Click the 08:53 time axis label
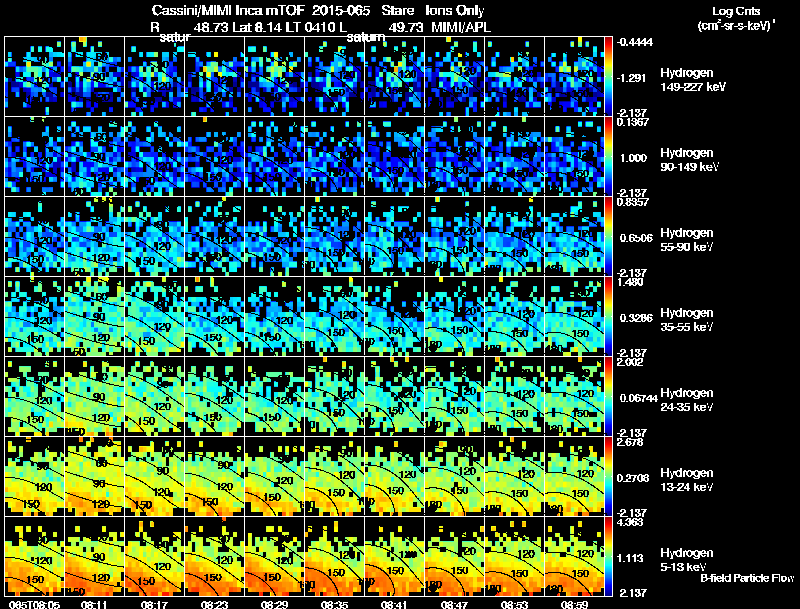 pos(514,604)
